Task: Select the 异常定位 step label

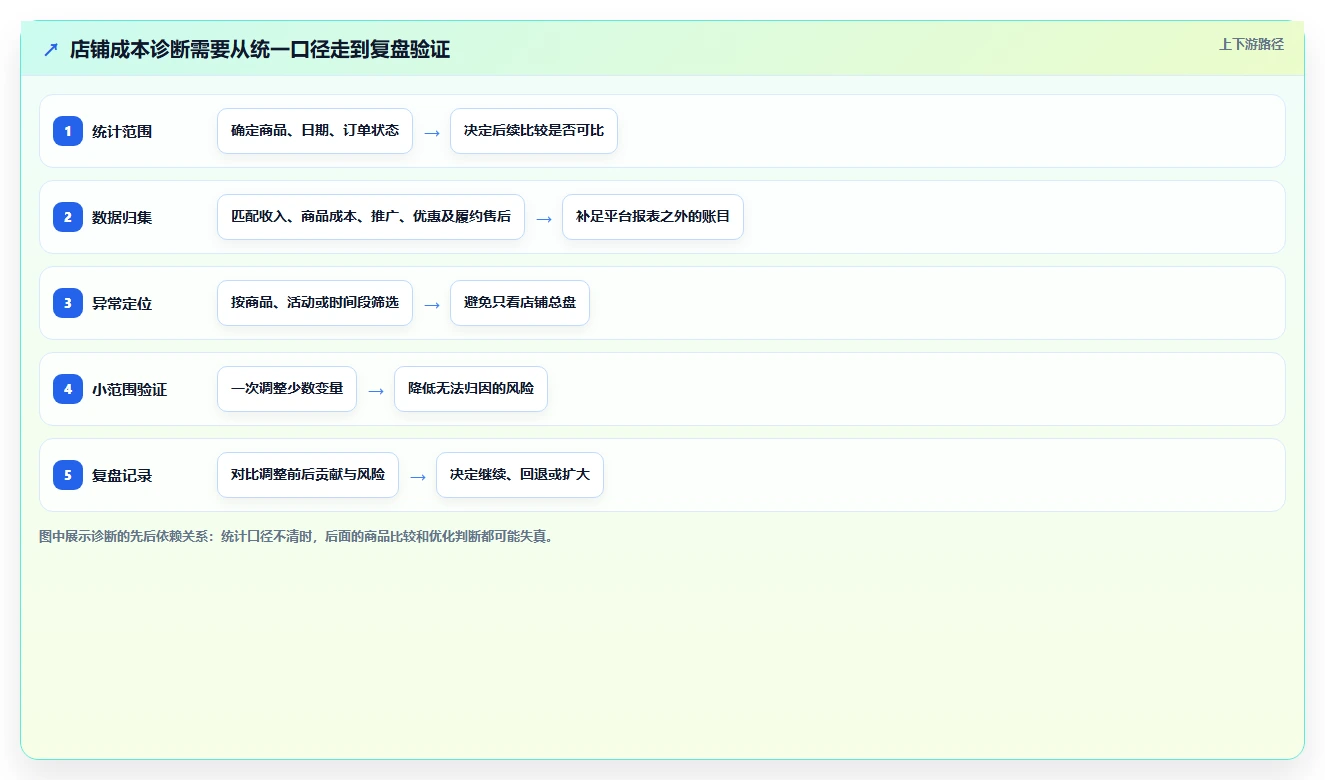Action: coord(122,303)
